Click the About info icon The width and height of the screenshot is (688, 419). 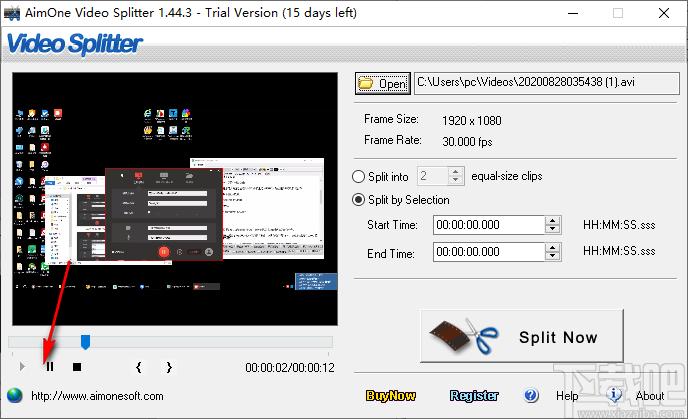click(x=614, y=395)
